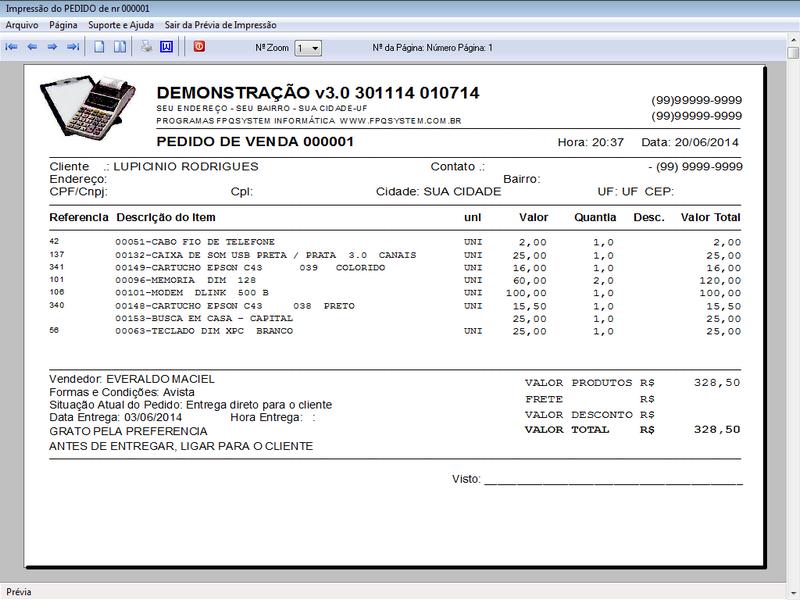Viewport: 800px width, 600px height.
Task: Open the print dialog via printer icon
Action: click(146, 44)
